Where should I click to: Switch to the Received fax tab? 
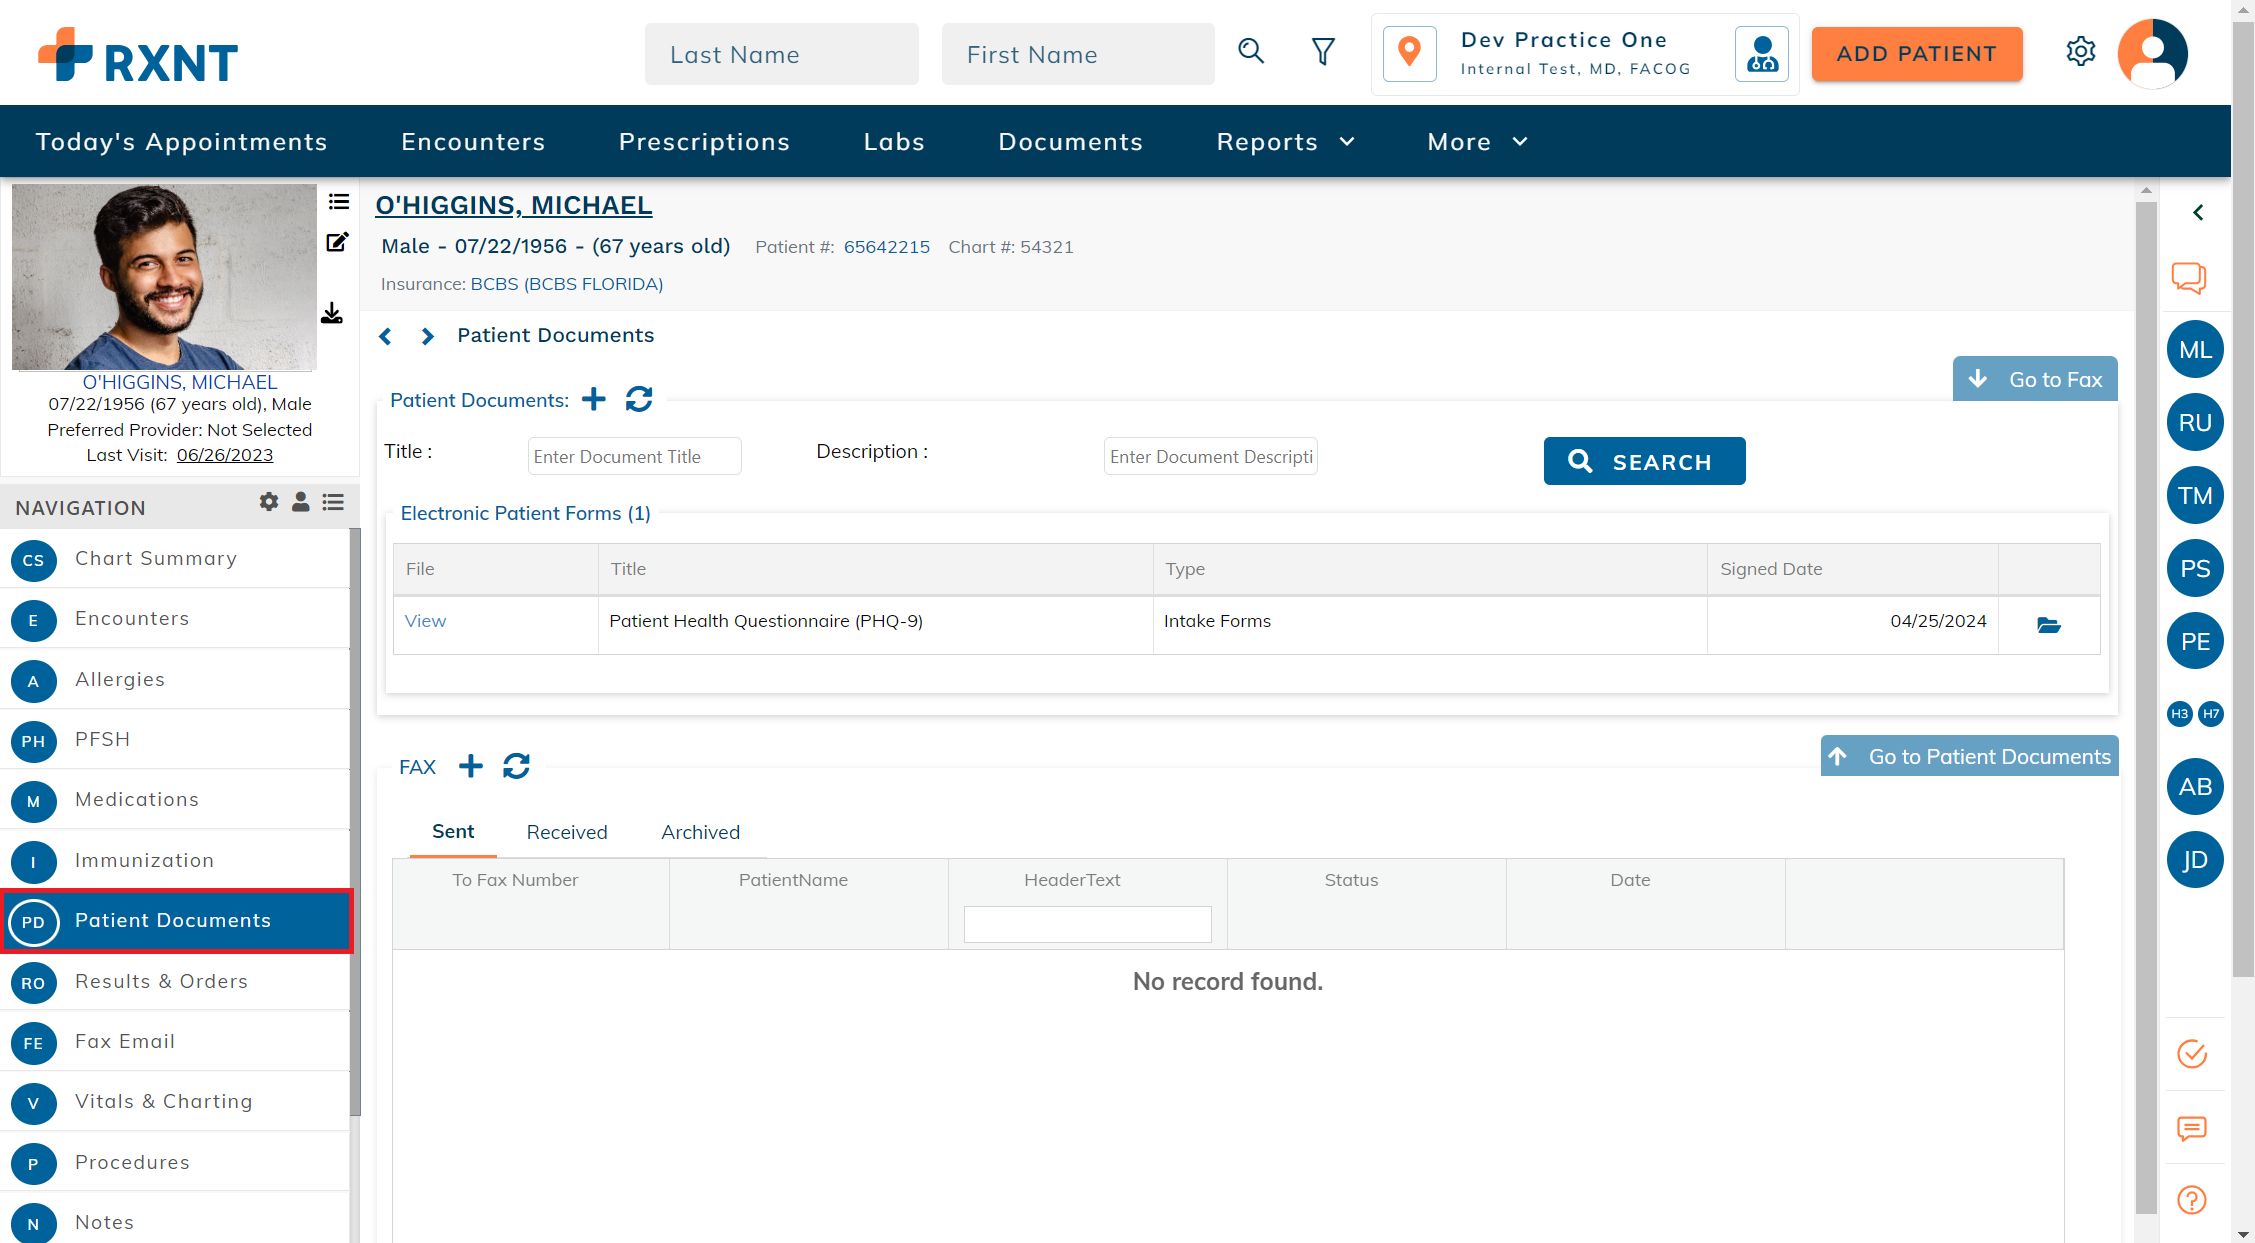click(x=567, y=832)
